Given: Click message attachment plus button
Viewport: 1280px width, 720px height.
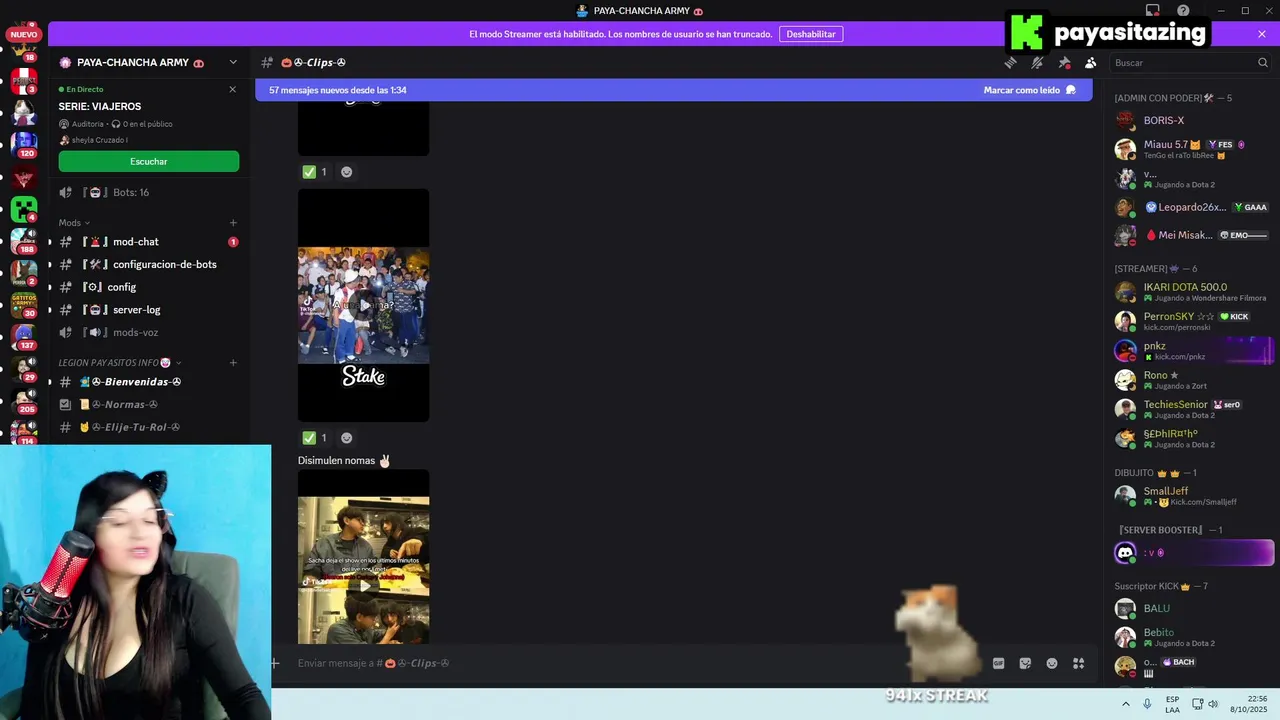Looking at the screenshot, I should (275, 663).
